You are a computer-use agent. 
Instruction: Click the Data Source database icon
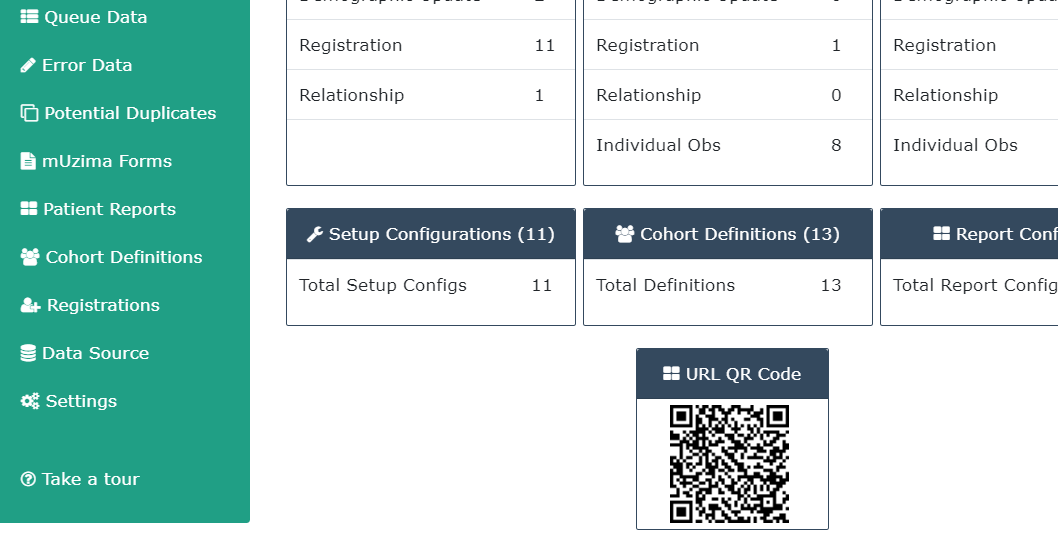(28, 353)
